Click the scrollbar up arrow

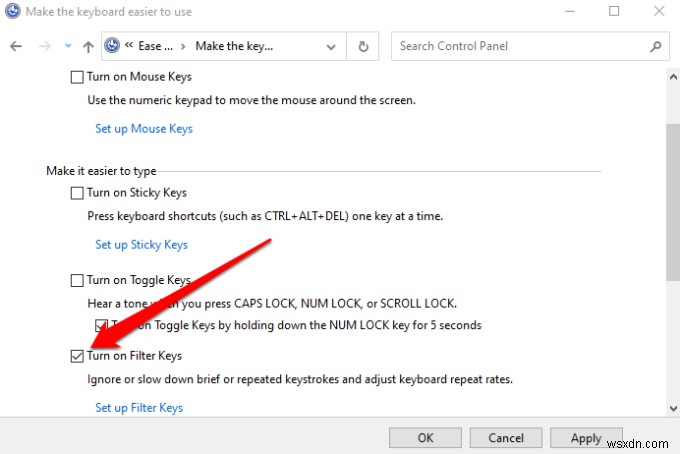673,77
